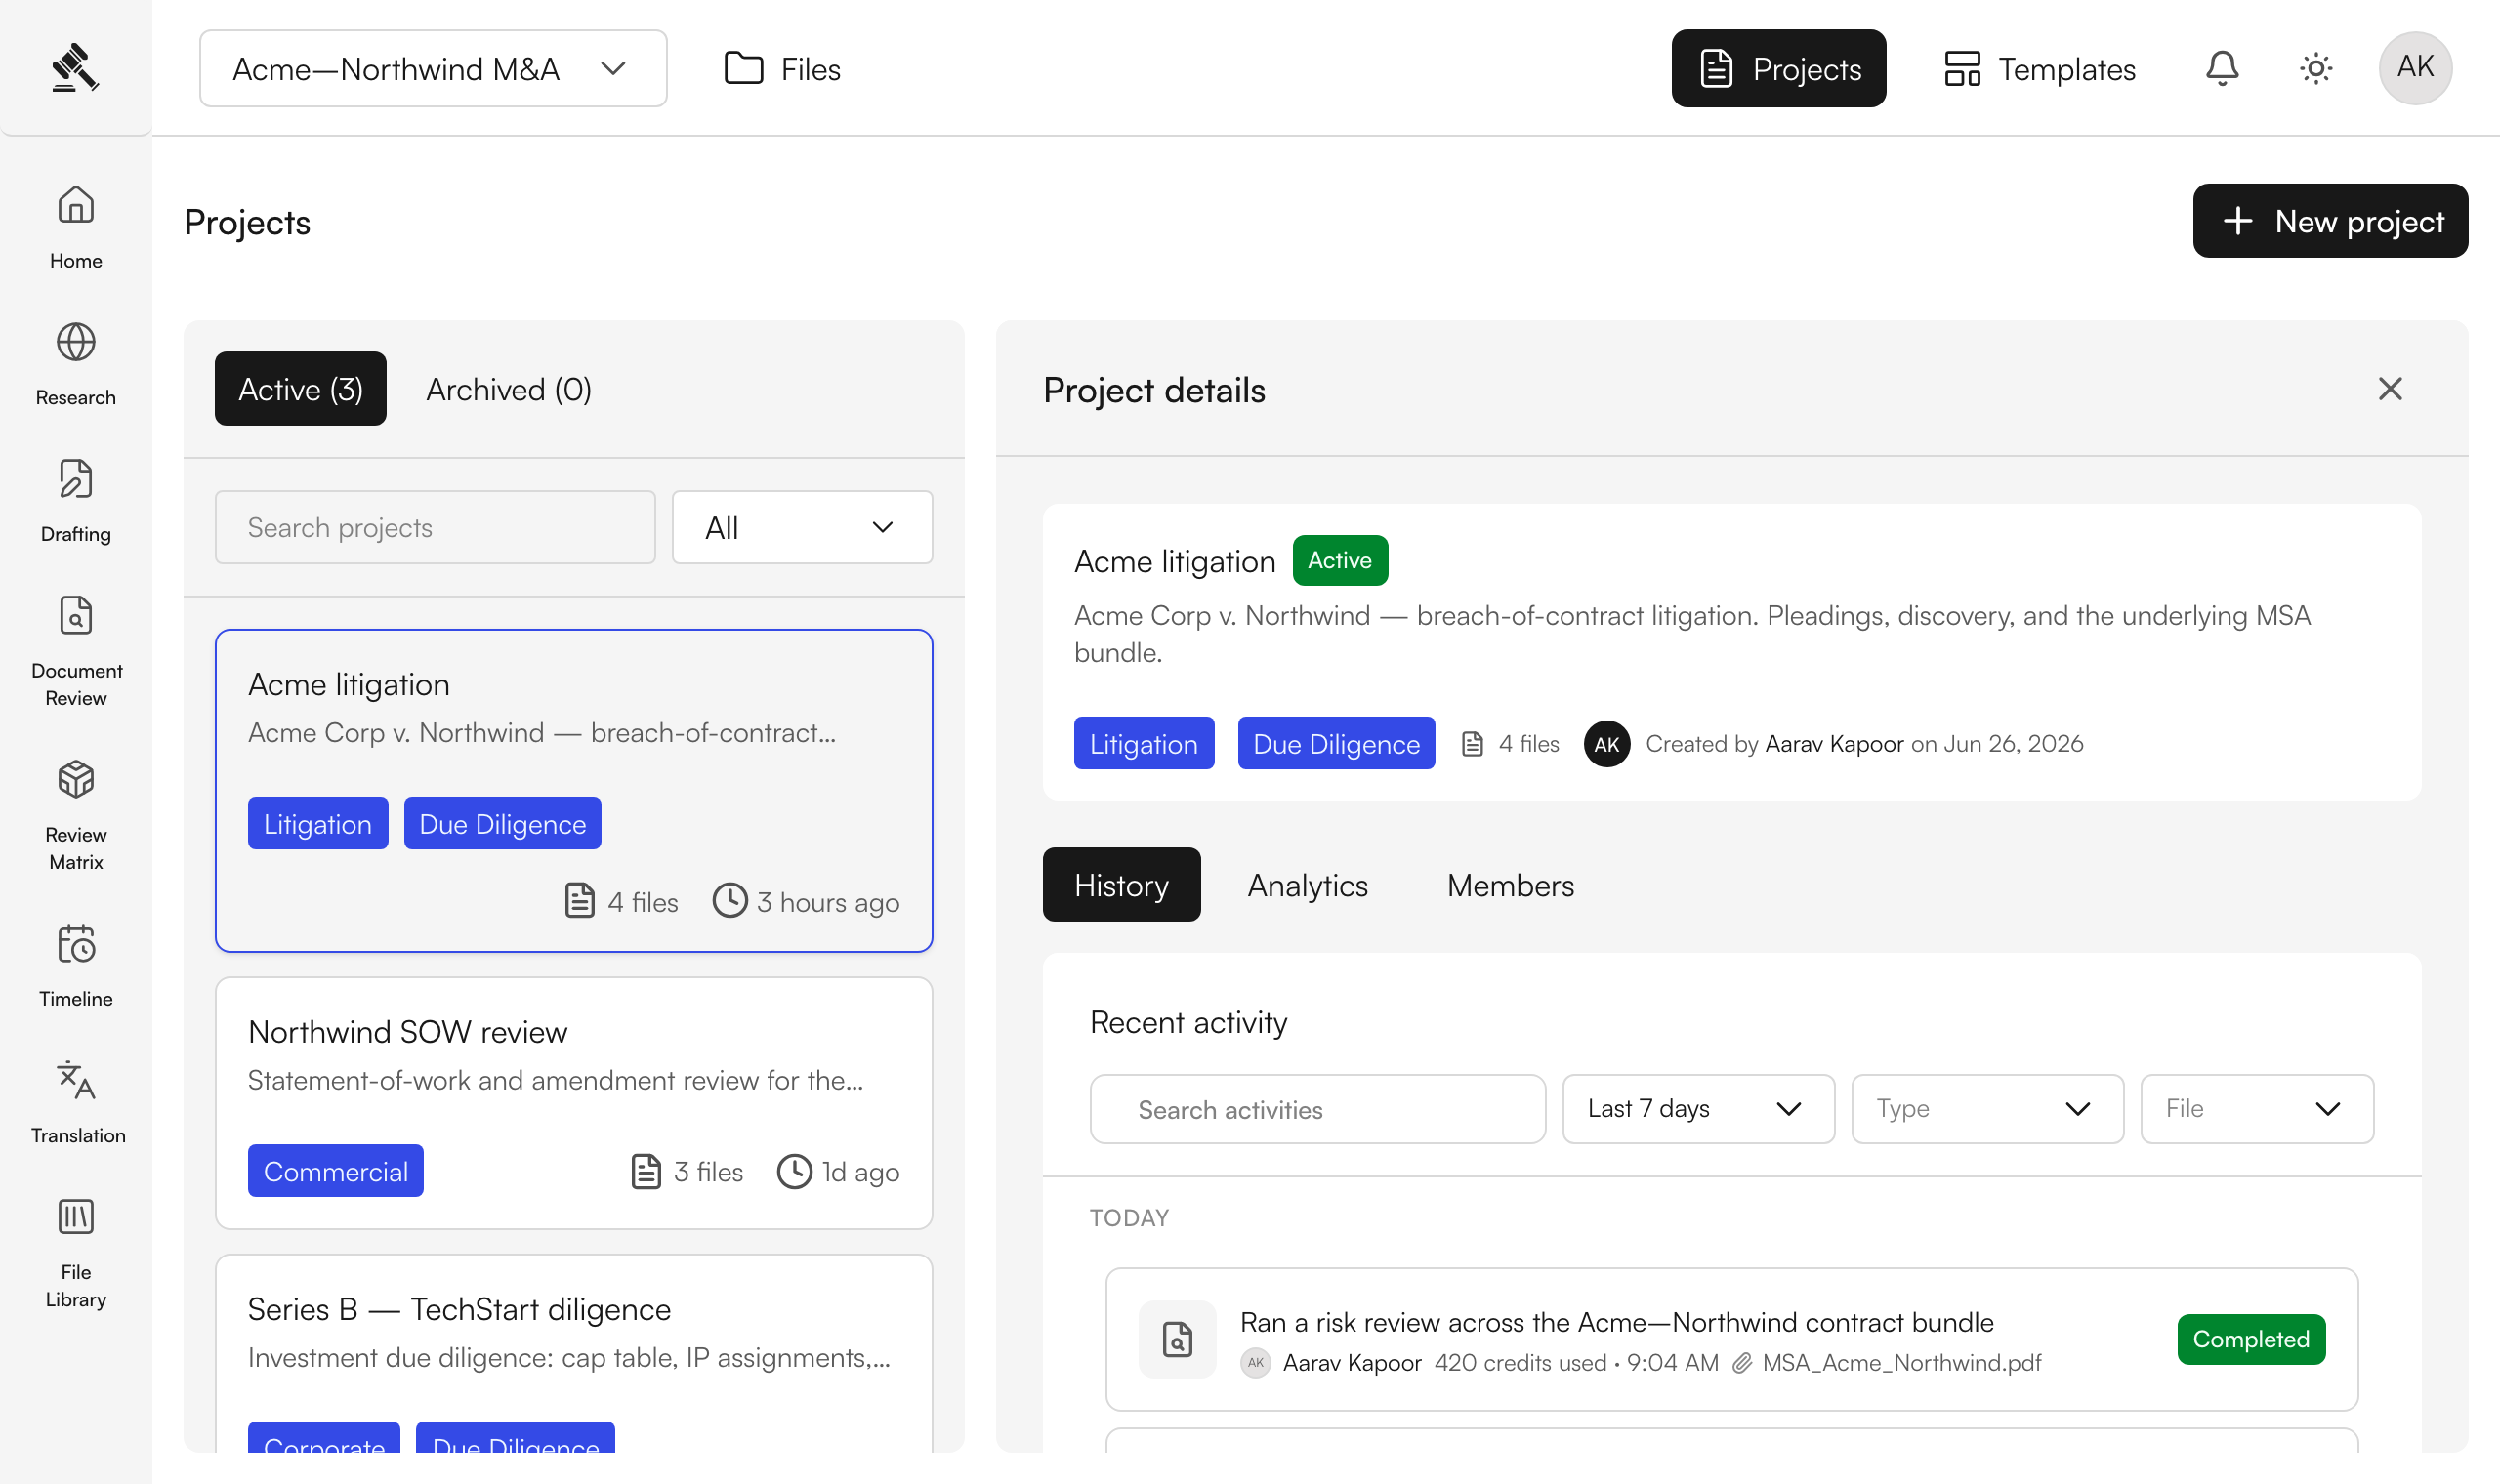
Task: Open the Last 7 days dropdown
Action: pos(1698,1109)
